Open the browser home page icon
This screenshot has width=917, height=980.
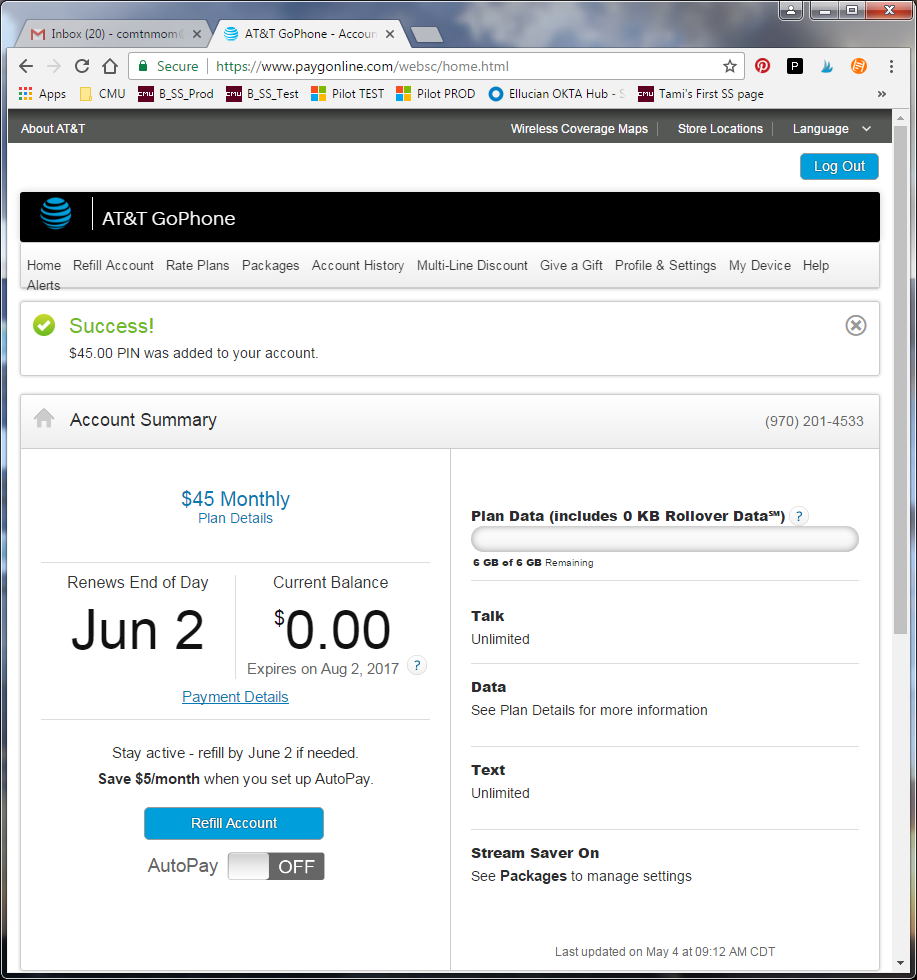pos(110,66)
